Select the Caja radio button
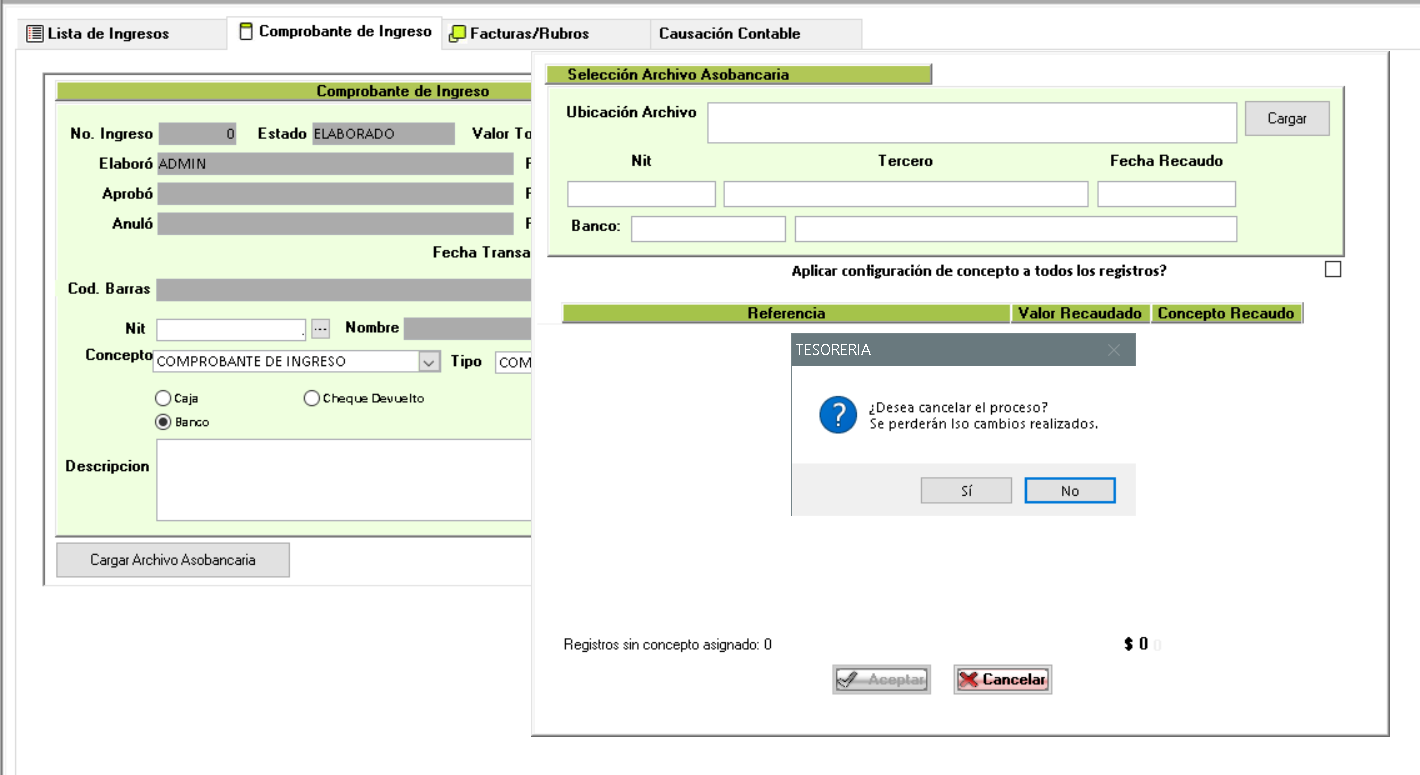 [x=163, y=398]
